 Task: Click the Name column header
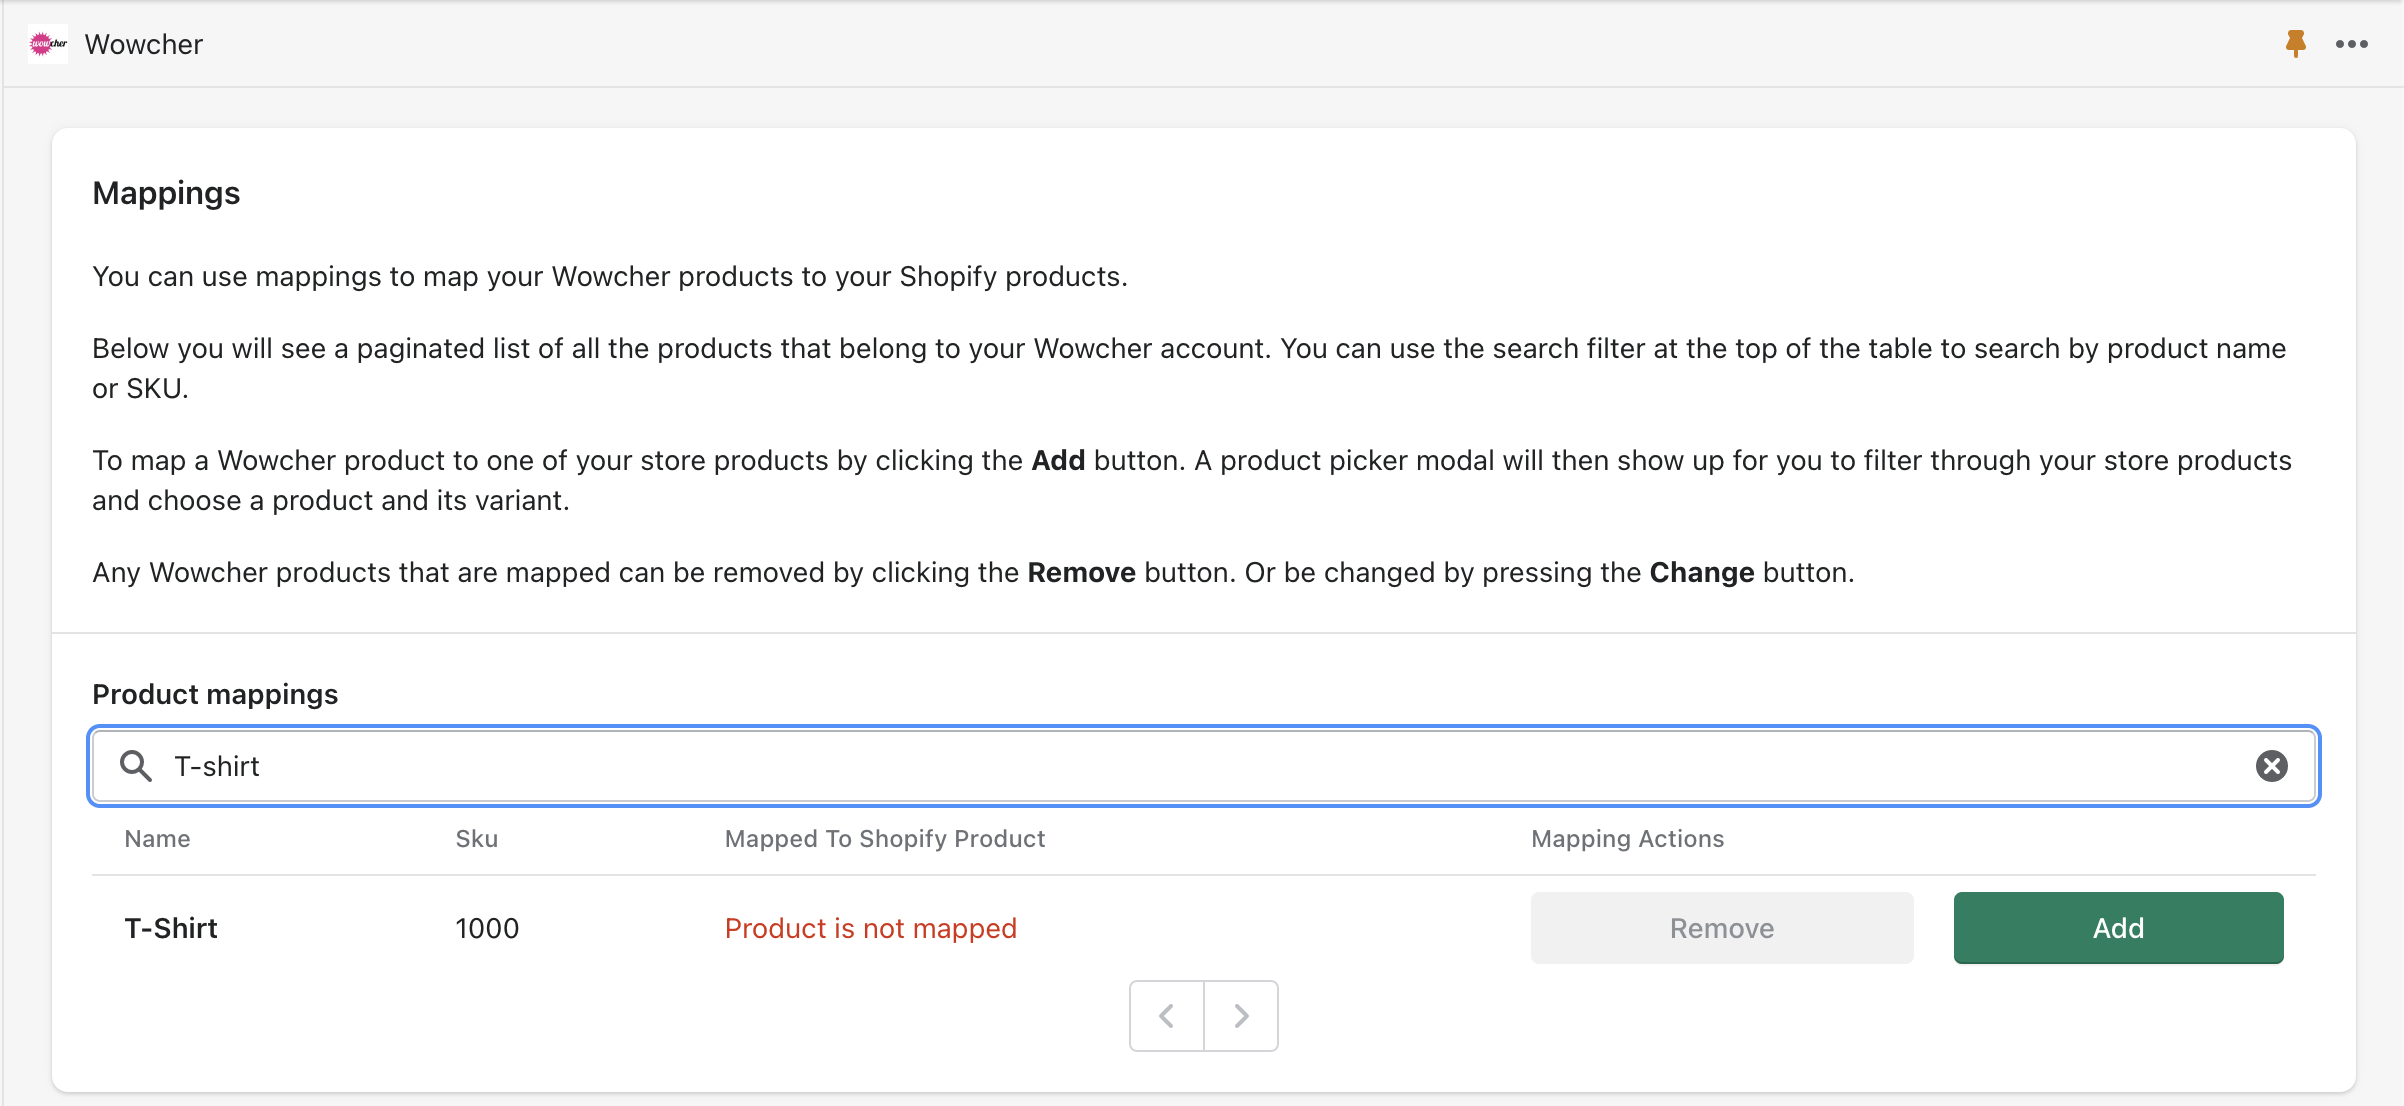157,838
